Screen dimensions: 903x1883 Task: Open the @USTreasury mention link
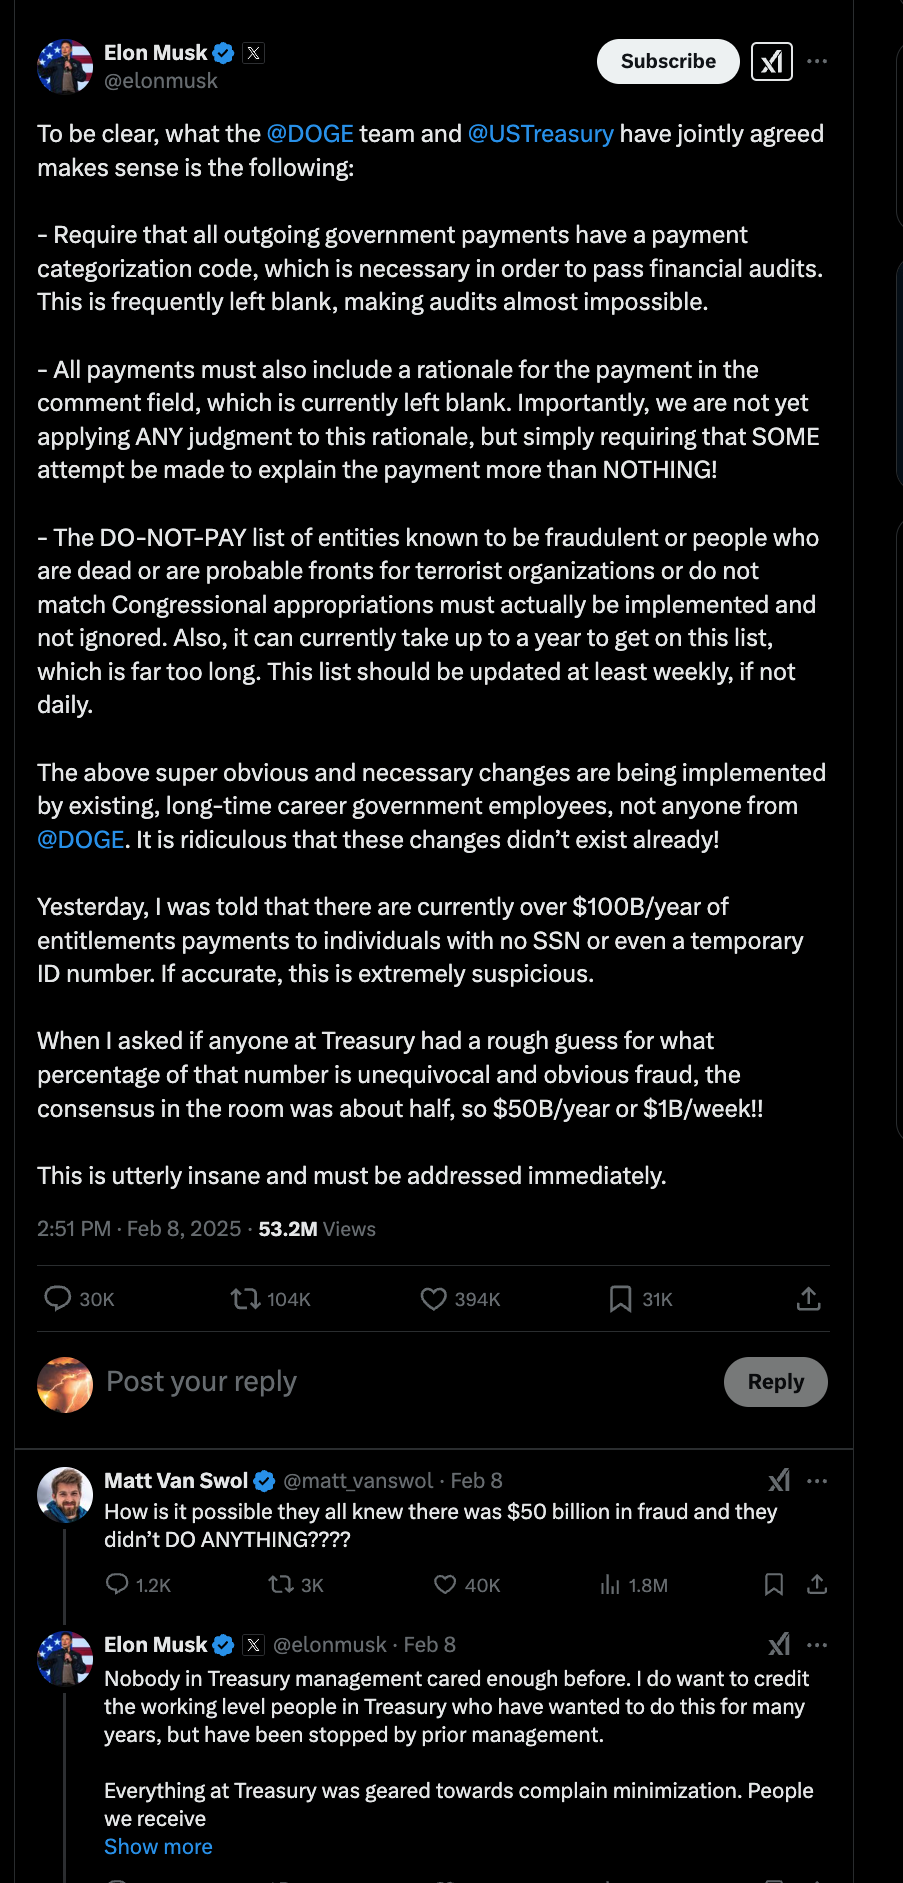pyautogui.click(x=540, y=134)
